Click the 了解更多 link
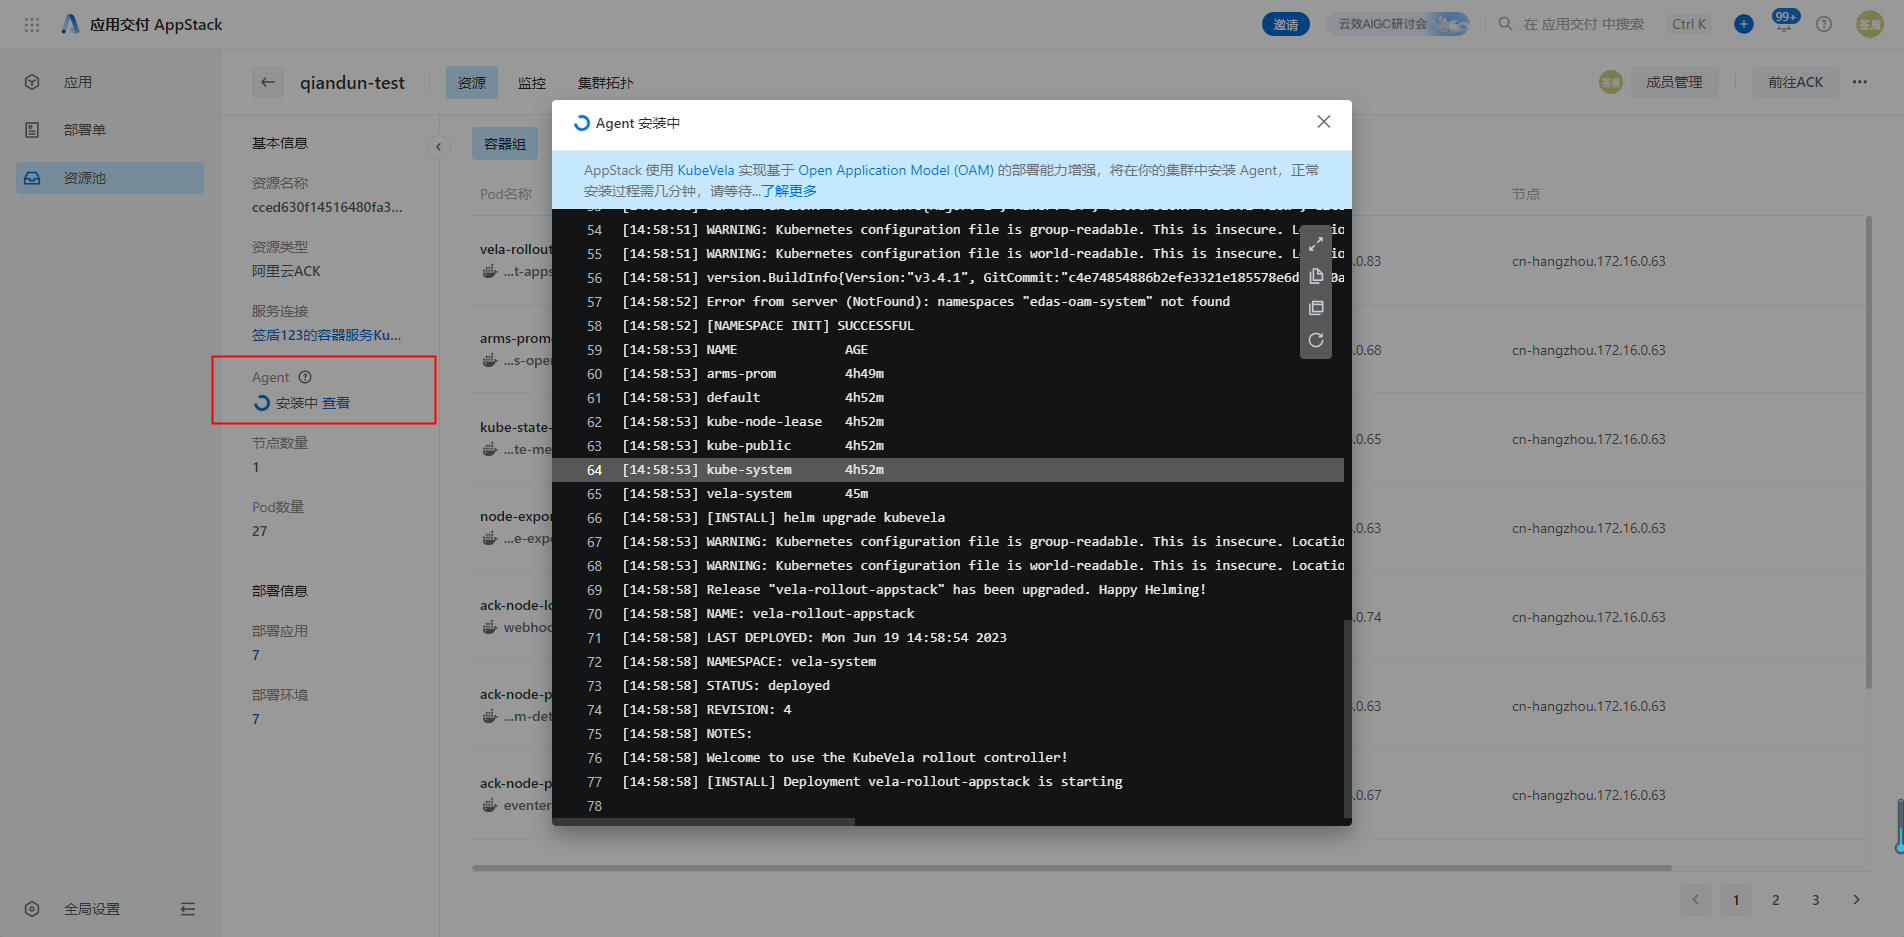 click(x=789, y=191)
